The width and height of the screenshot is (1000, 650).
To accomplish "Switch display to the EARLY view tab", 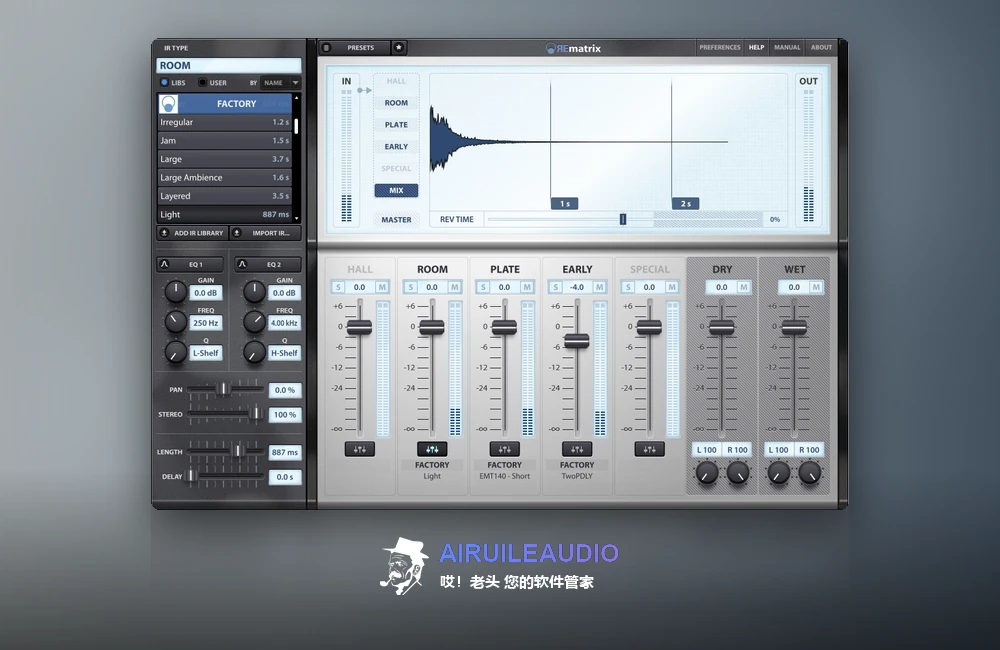I will click(396, 147).
